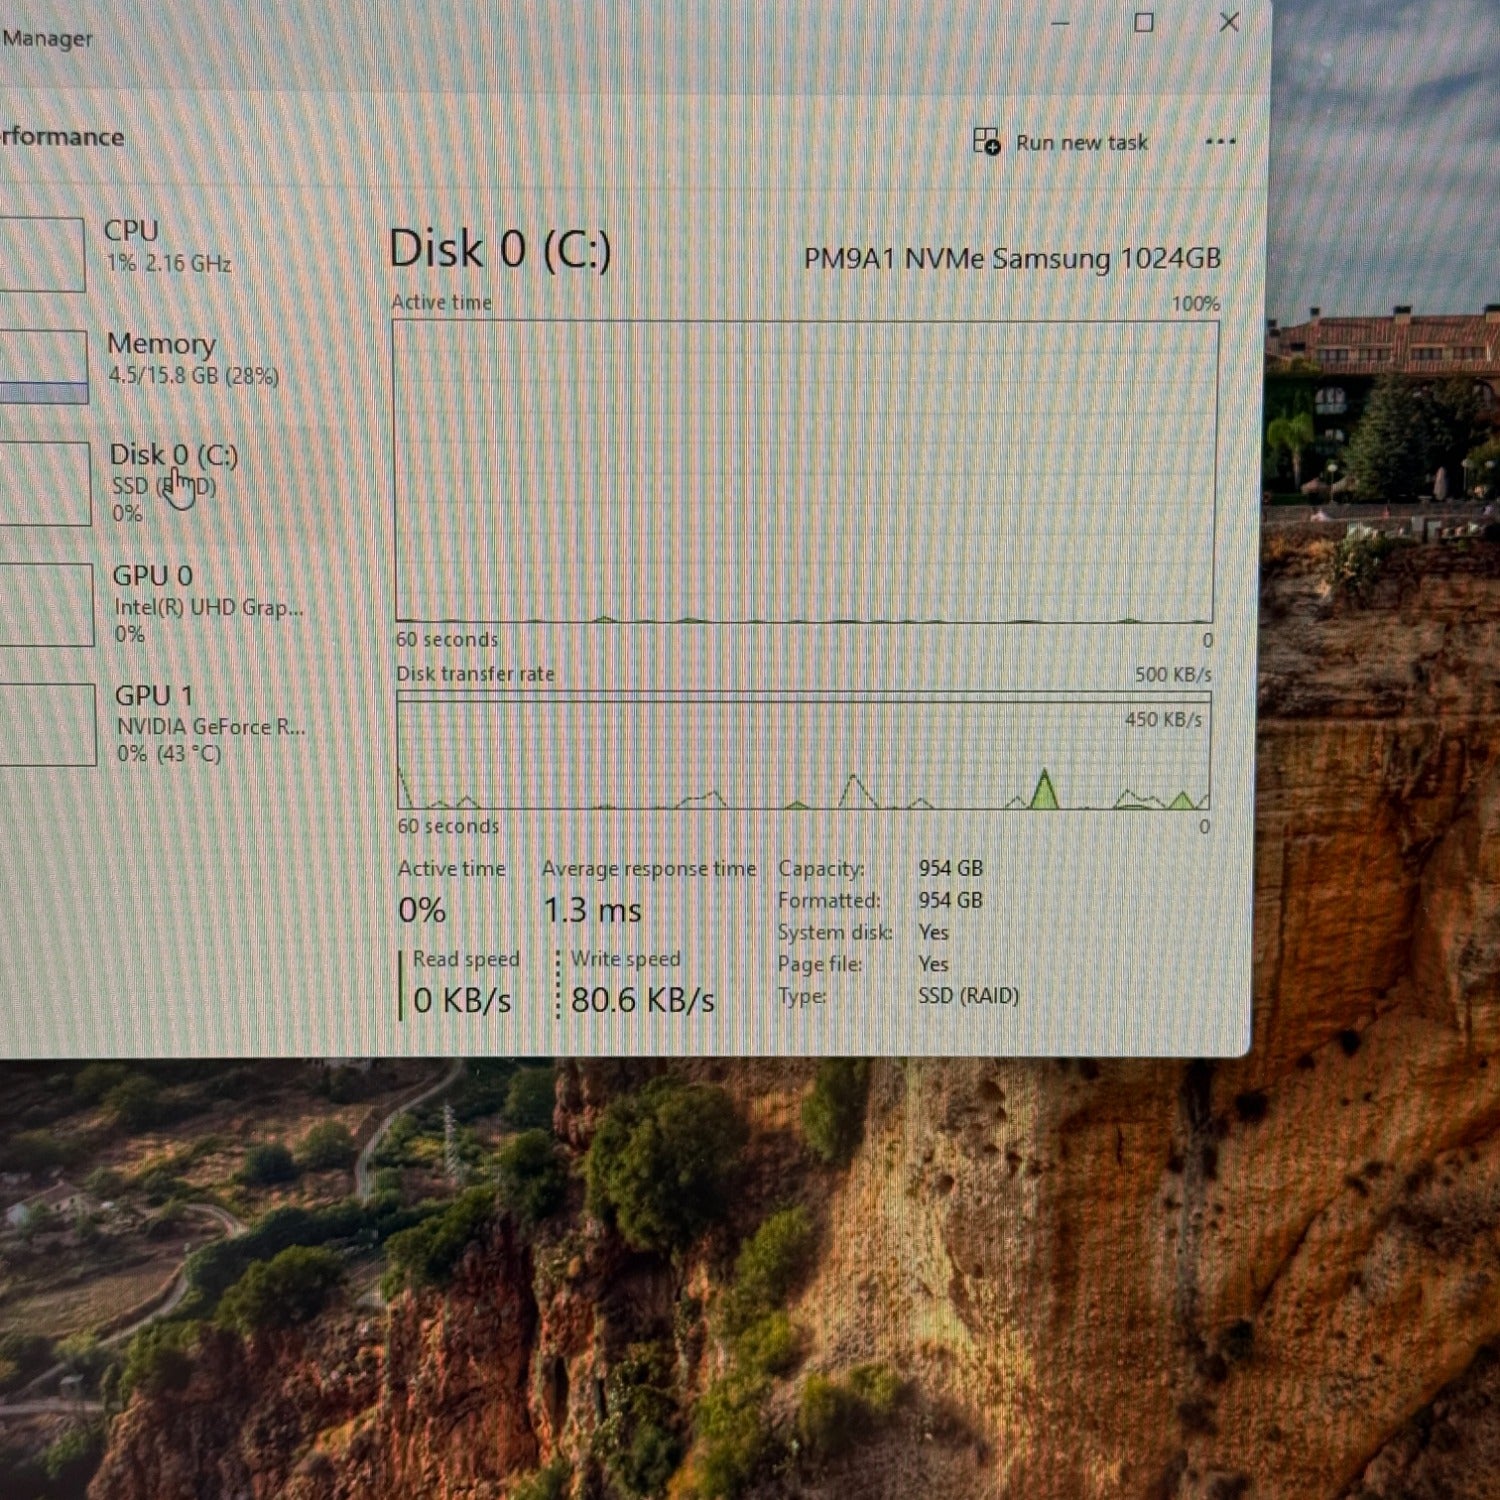The height and width of the screenshot is (1500, 1500).
Task: Click the GPU 0 mini graph thumbnail
Action: click(46, 605)
